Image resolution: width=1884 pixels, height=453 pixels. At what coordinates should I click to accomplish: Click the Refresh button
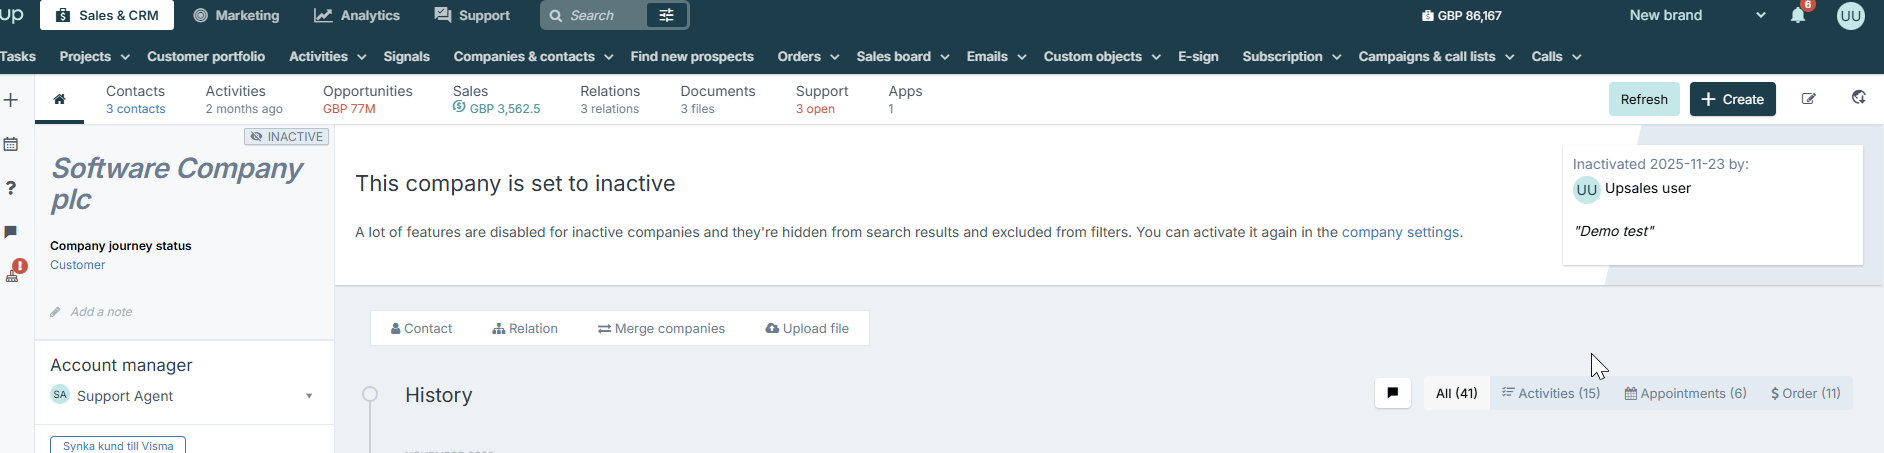click(x=1644, y=99)
